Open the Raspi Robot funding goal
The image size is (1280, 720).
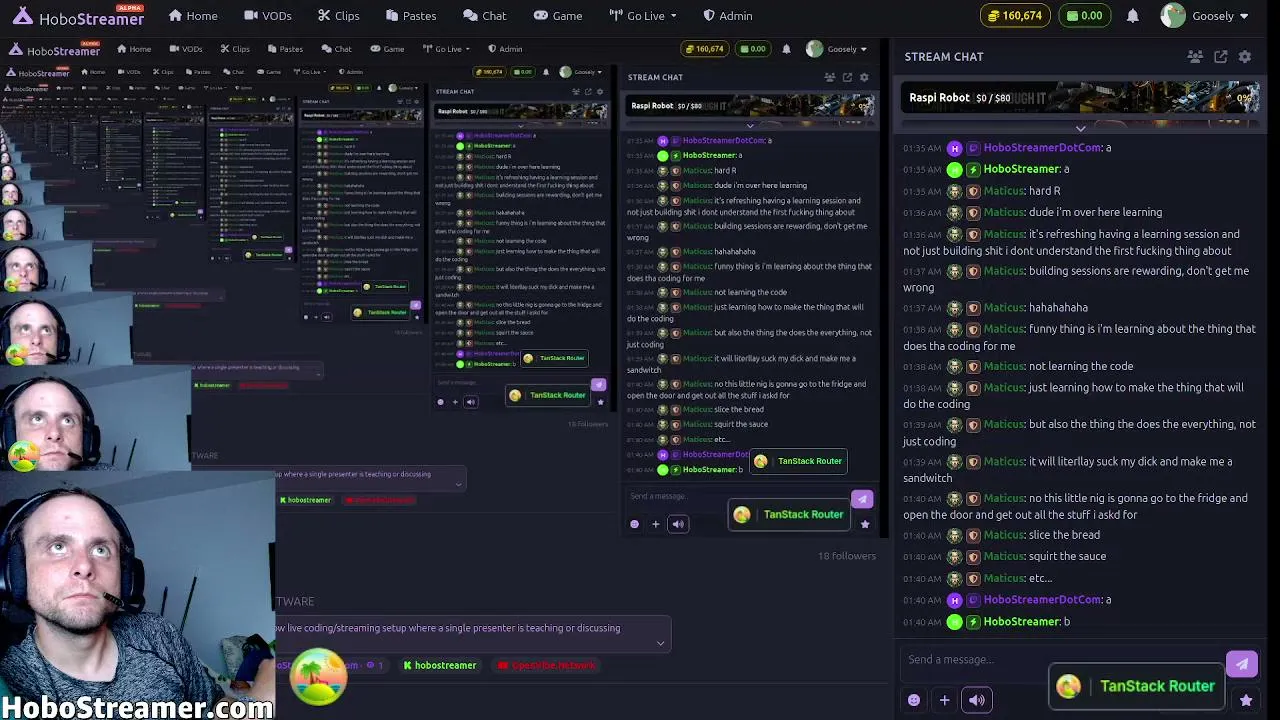1080,98
